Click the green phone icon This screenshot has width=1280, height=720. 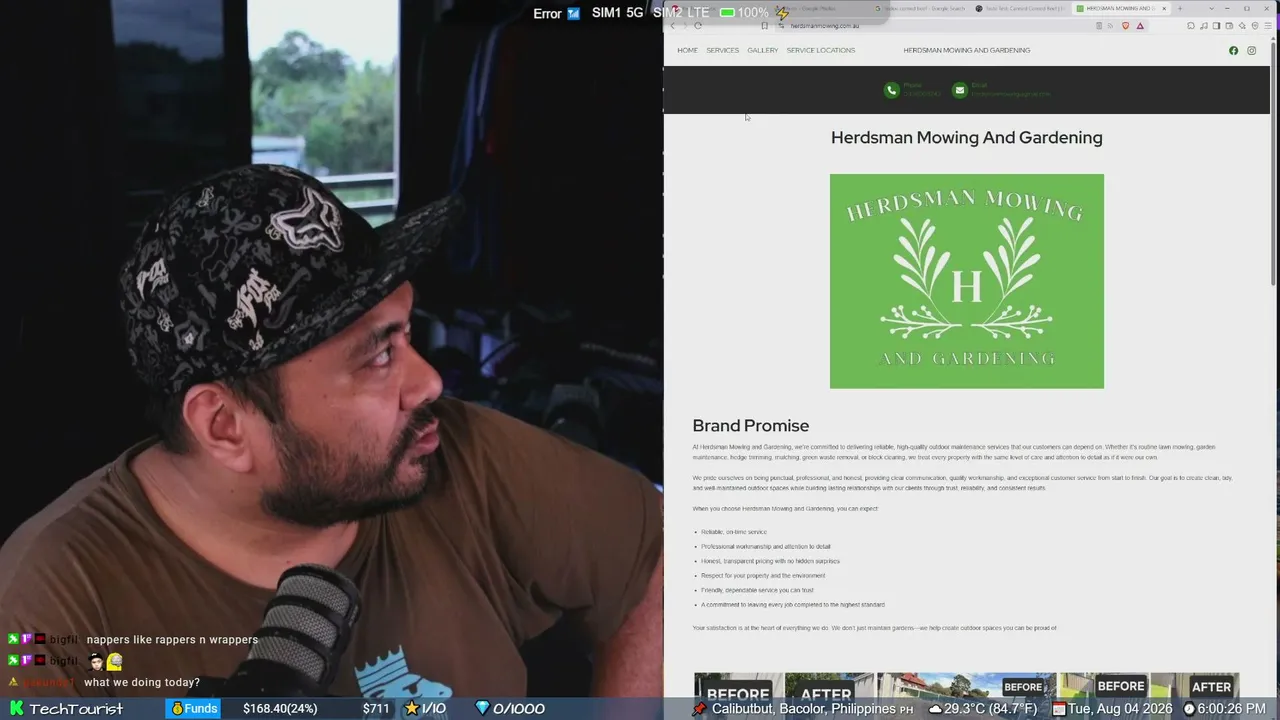tap(891, 90)
